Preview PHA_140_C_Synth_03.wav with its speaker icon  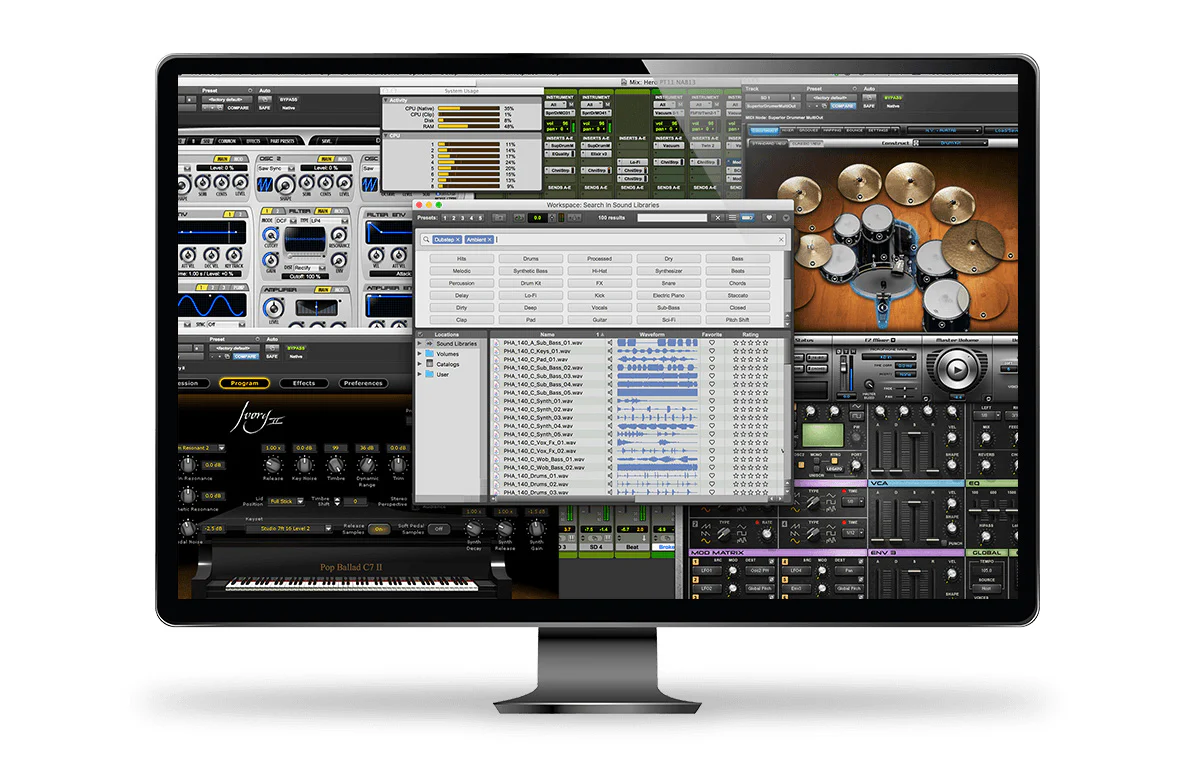610,418
